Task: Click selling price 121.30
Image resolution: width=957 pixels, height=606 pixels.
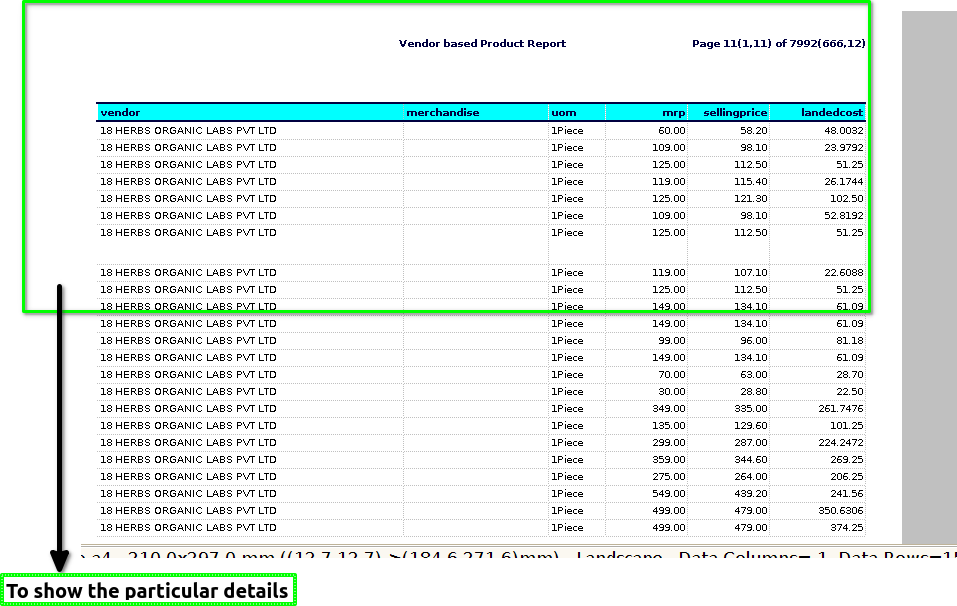Action: click(751, 199)
